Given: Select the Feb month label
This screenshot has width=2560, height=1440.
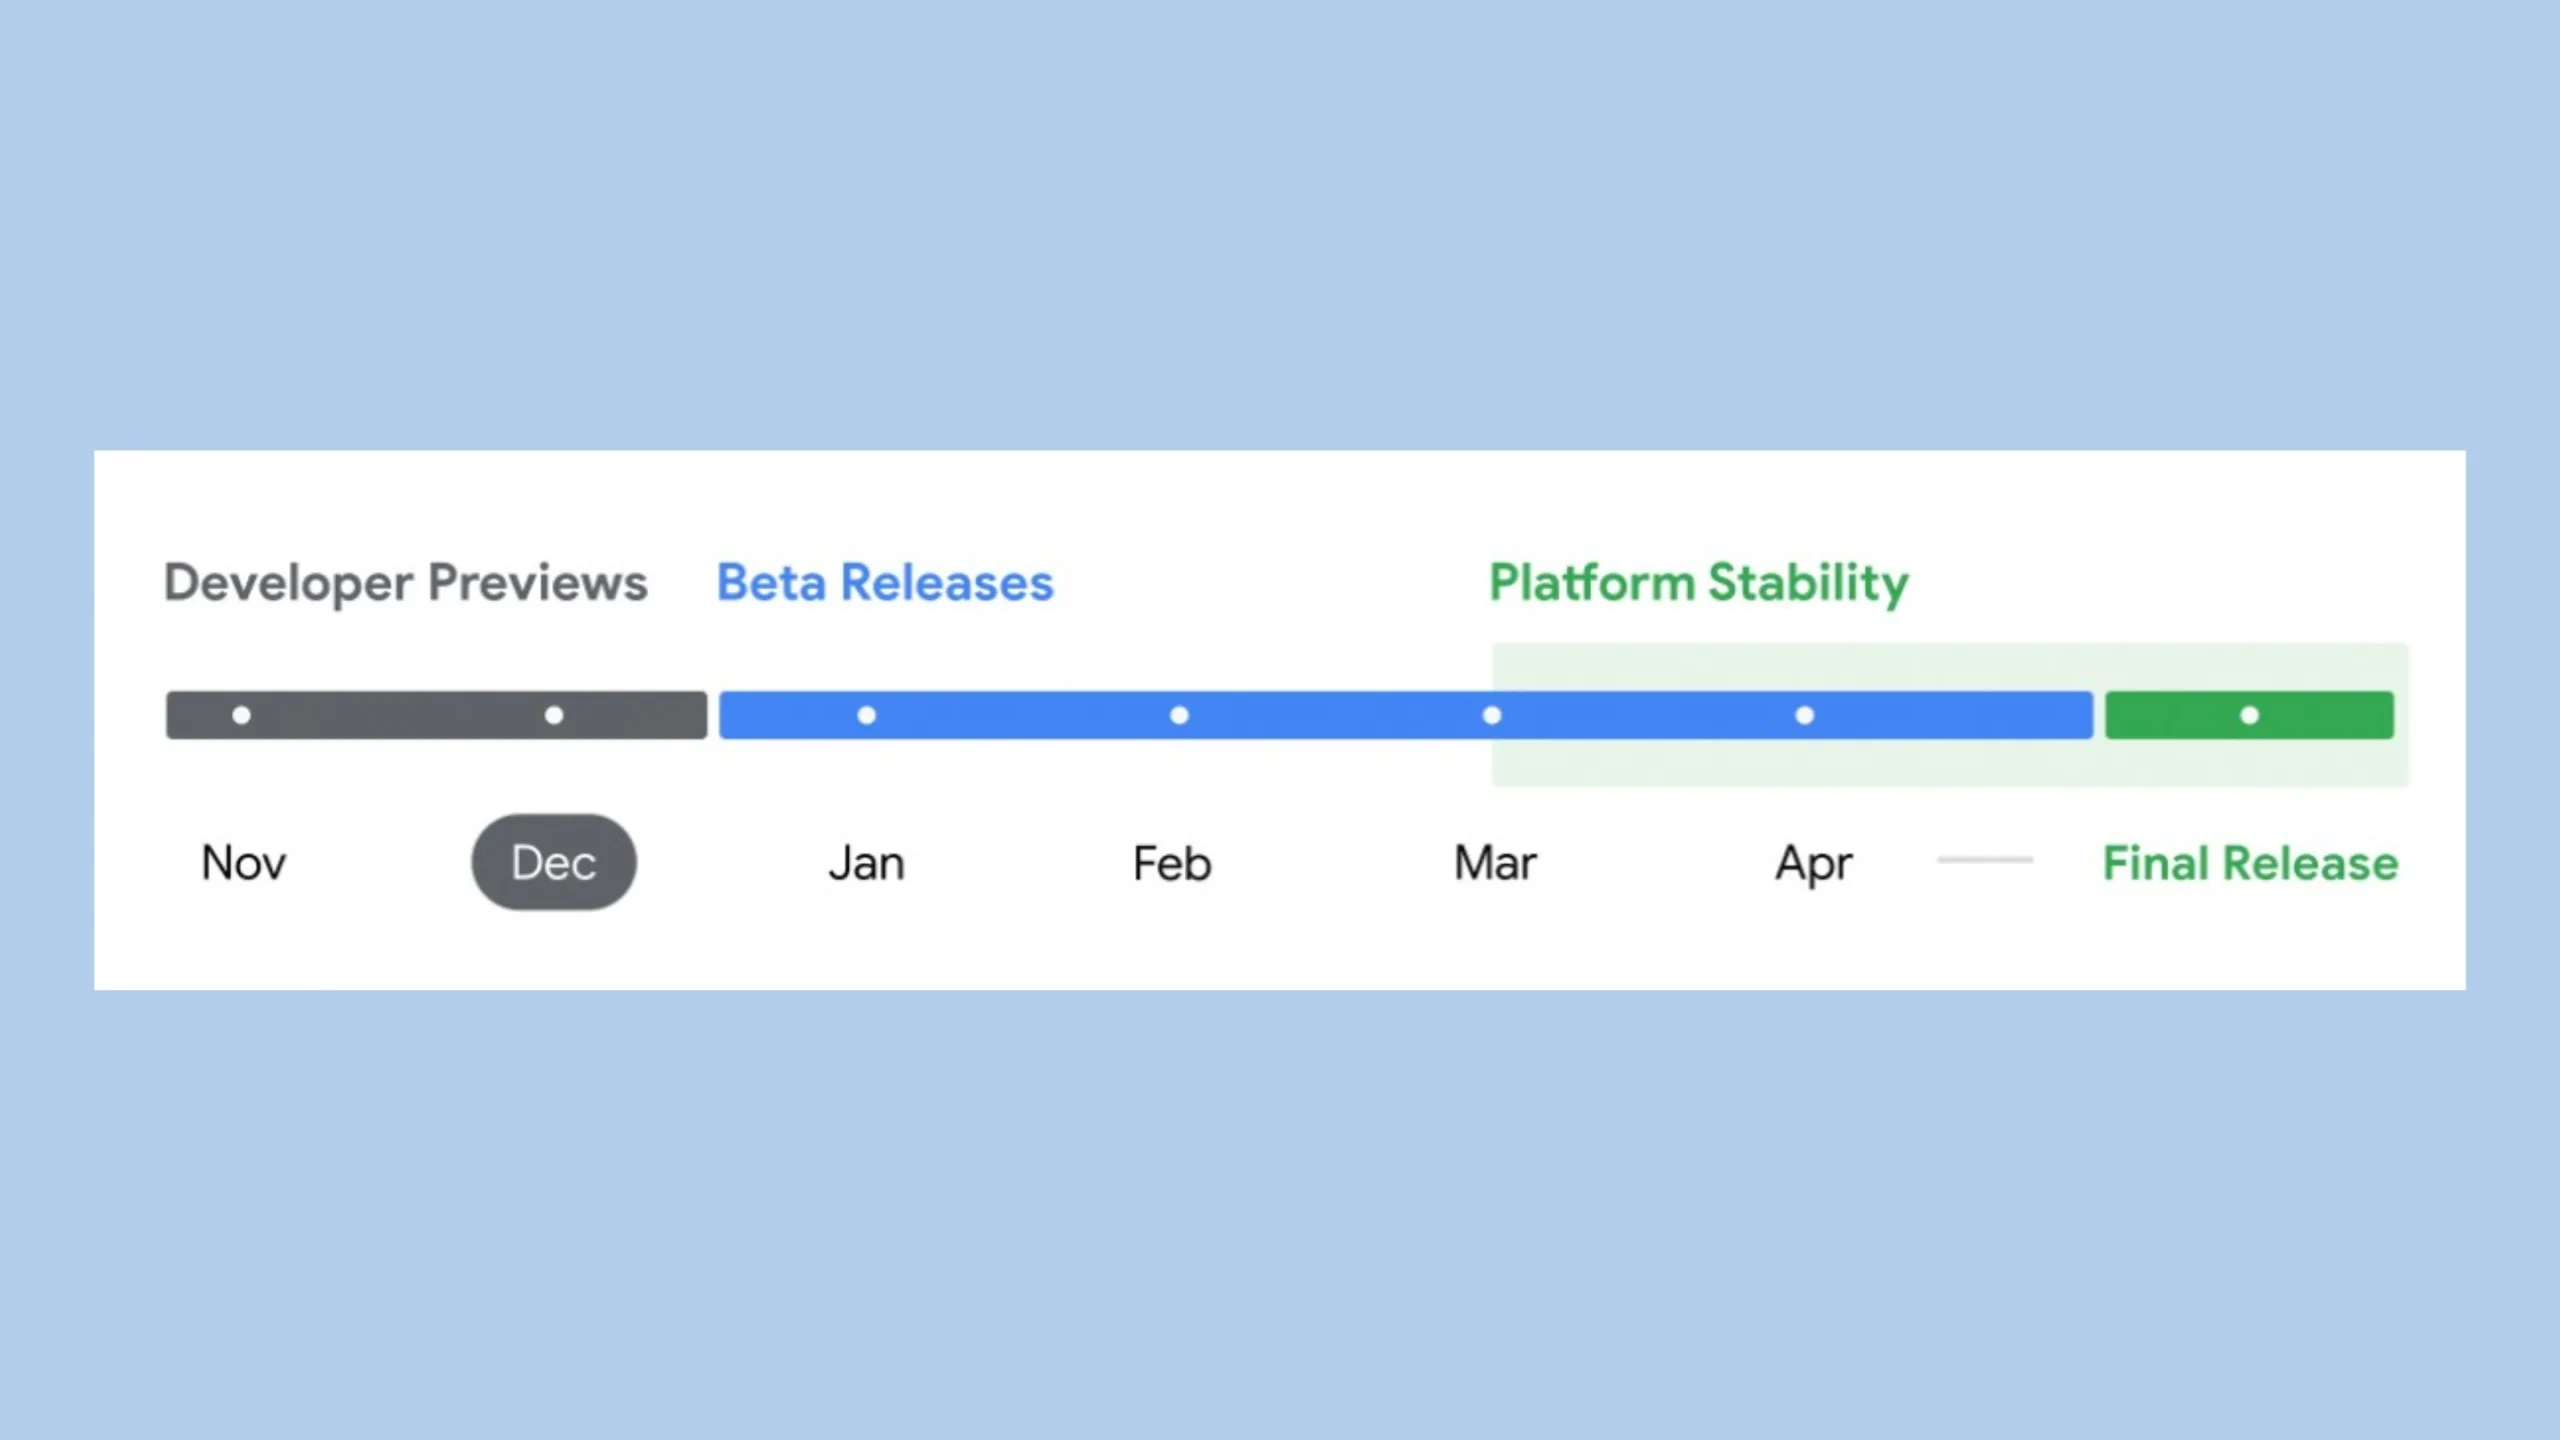Looking at the screenshot, I should point(1172,862).
